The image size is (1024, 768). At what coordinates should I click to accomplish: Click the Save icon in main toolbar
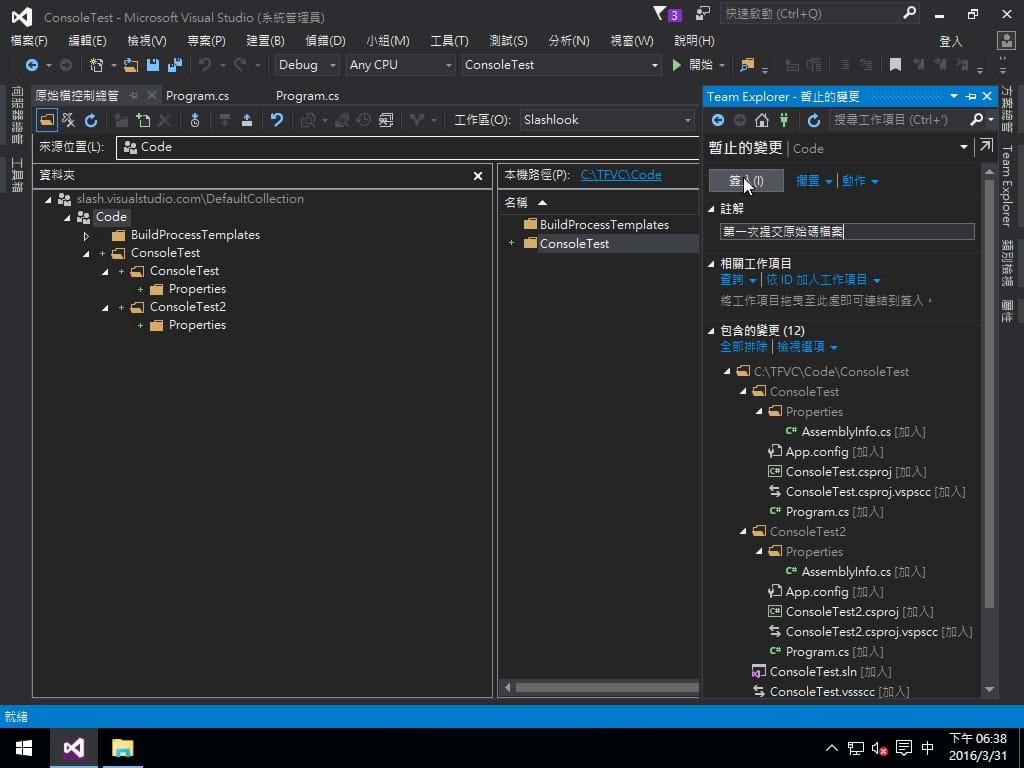tap(153, 65)
